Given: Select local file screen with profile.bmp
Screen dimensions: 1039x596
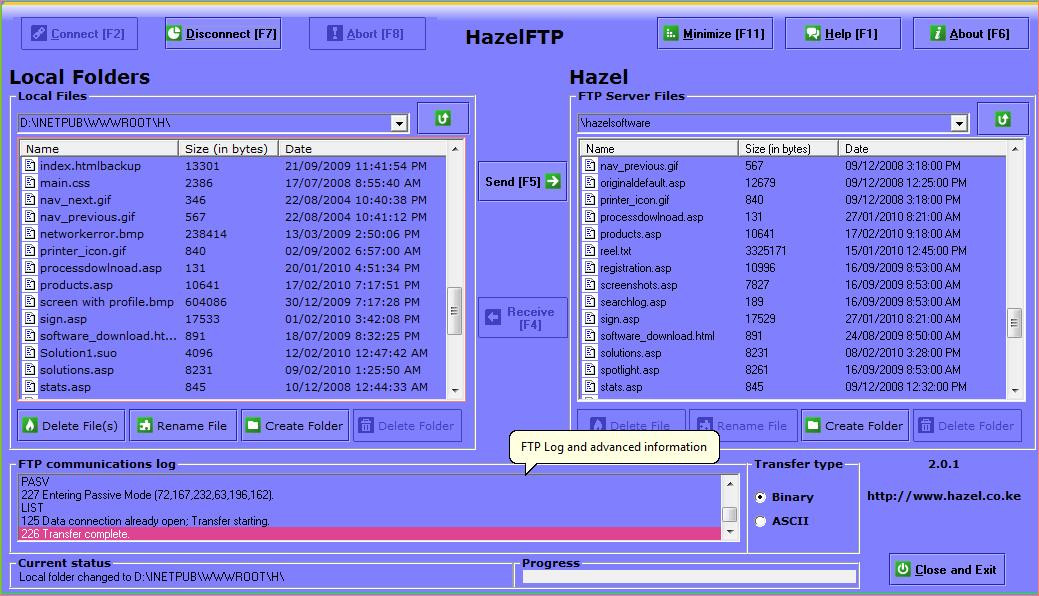Looking at the screenshot, I should pyautogui.click(x=107, y=302).
